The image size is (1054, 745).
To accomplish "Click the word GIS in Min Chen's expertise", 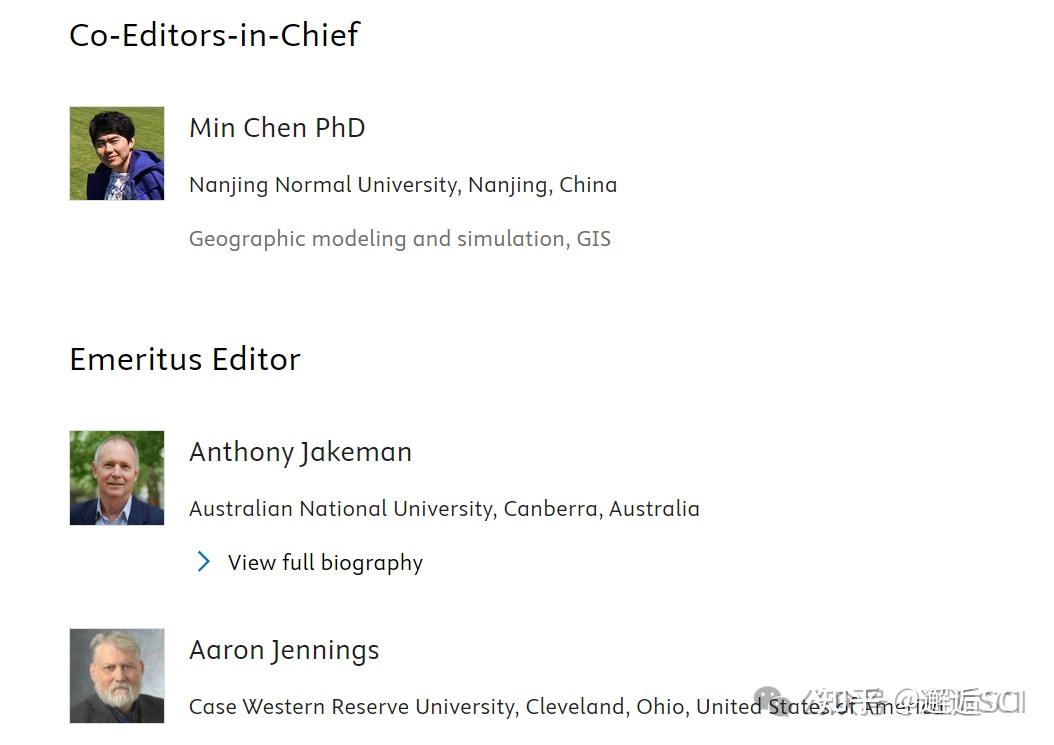I will click(594, 239).
